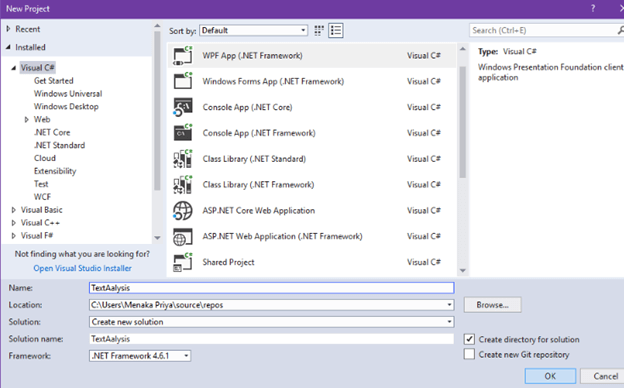624x388 pixels.
Task: Click the project Name input field
Action: tap(271, 288)
